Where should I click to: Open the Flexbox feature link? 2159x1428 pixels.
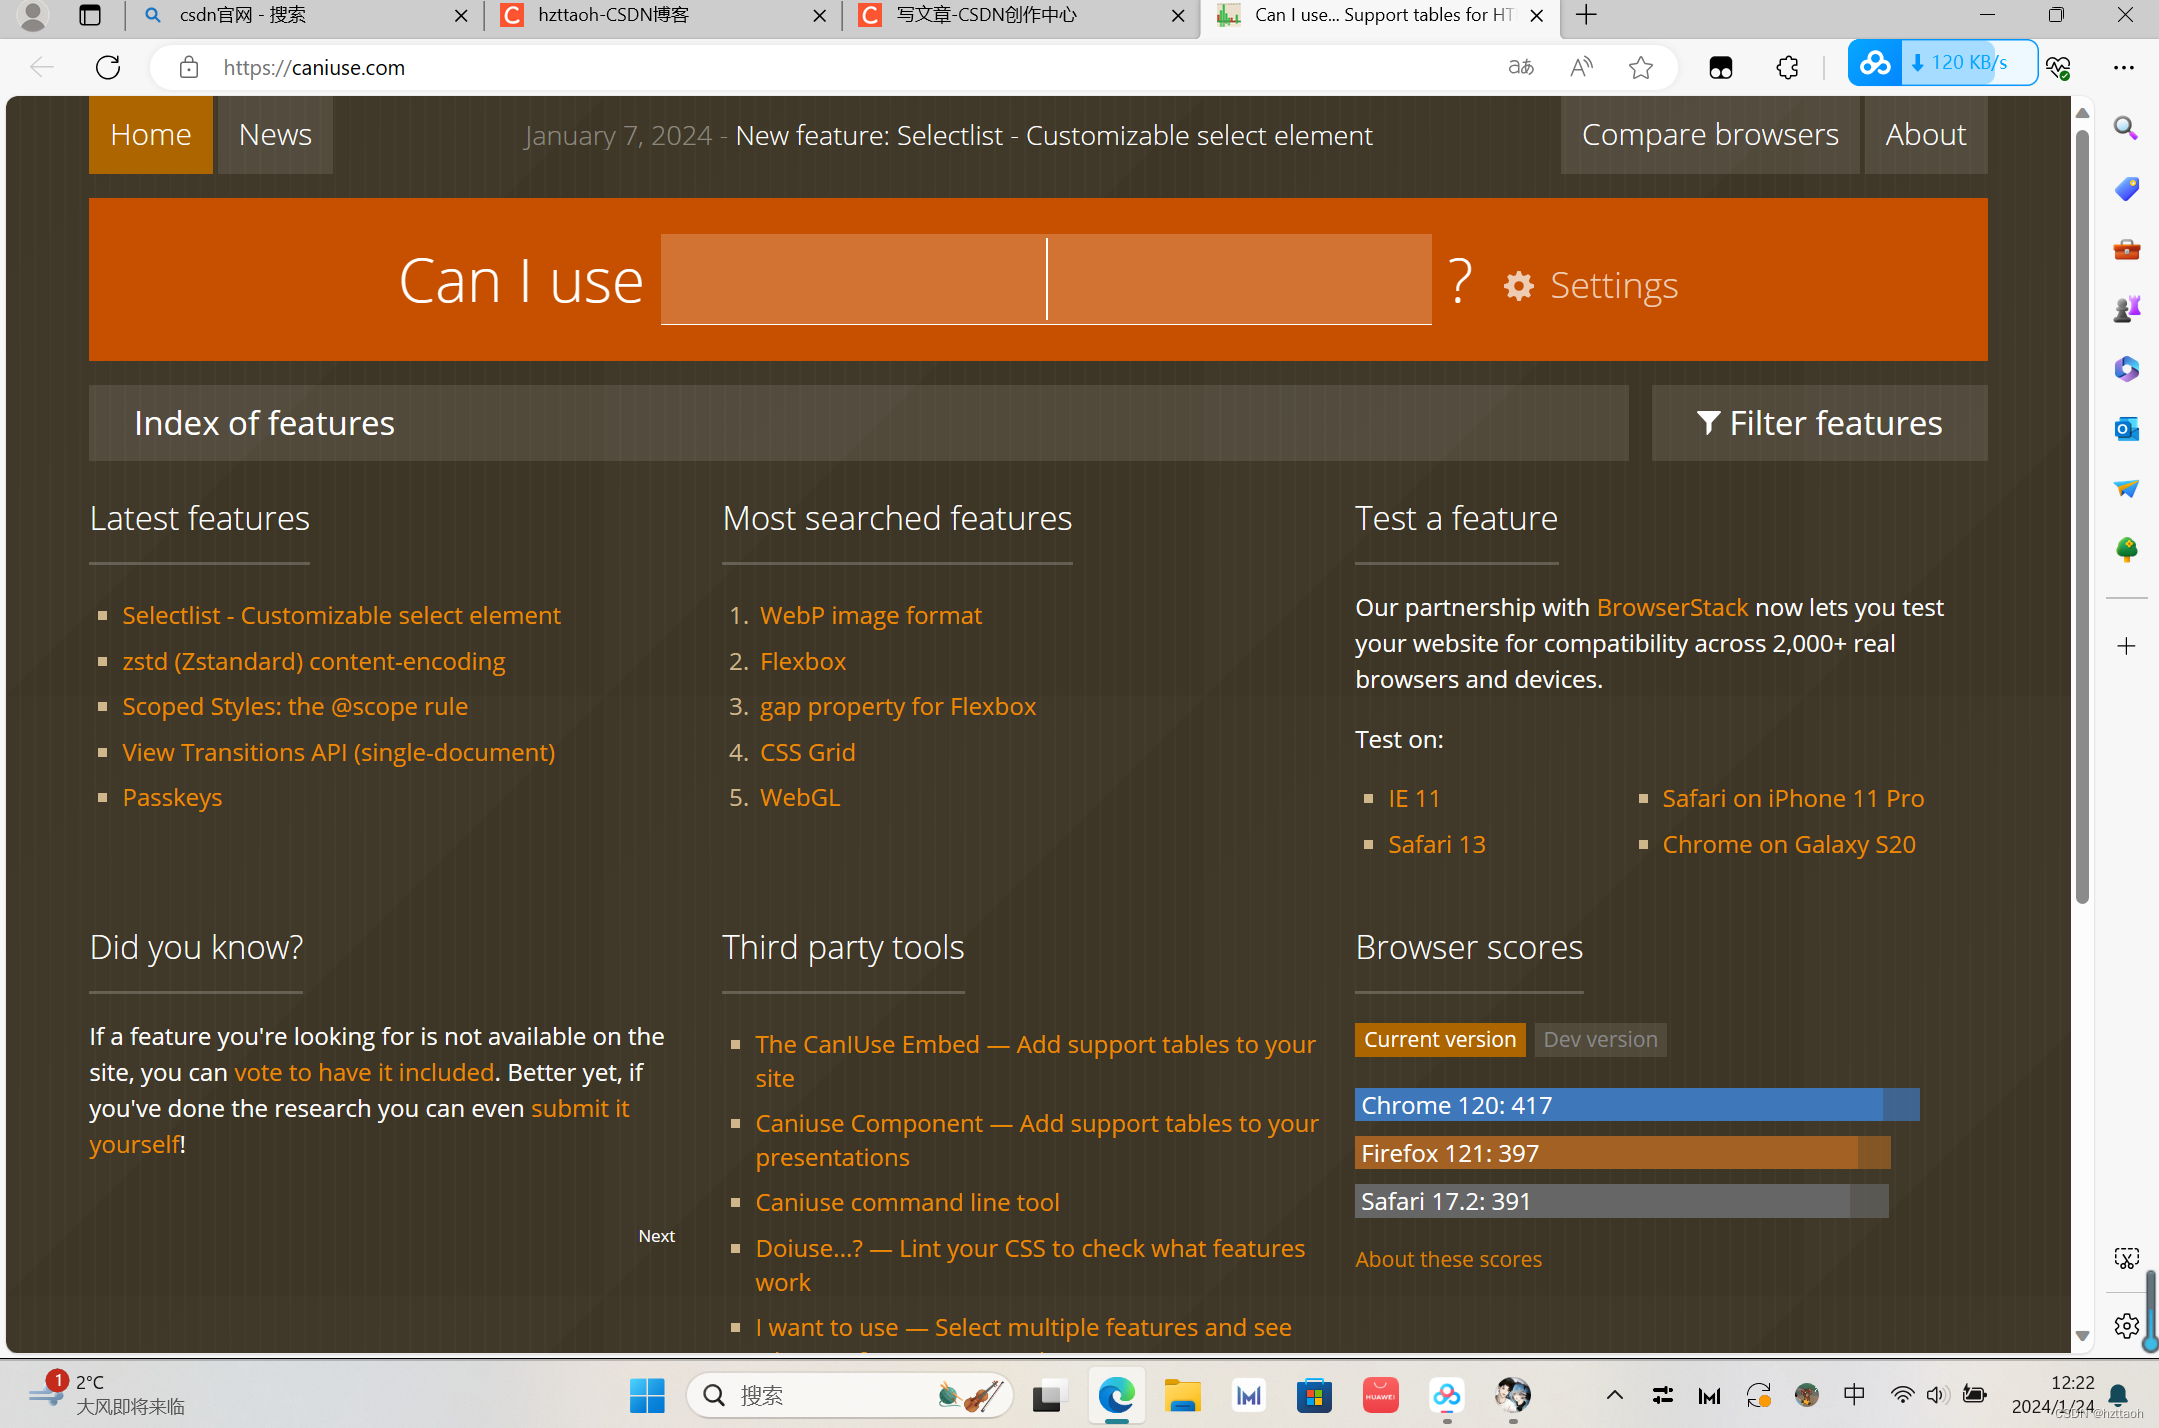click(803, 661)
